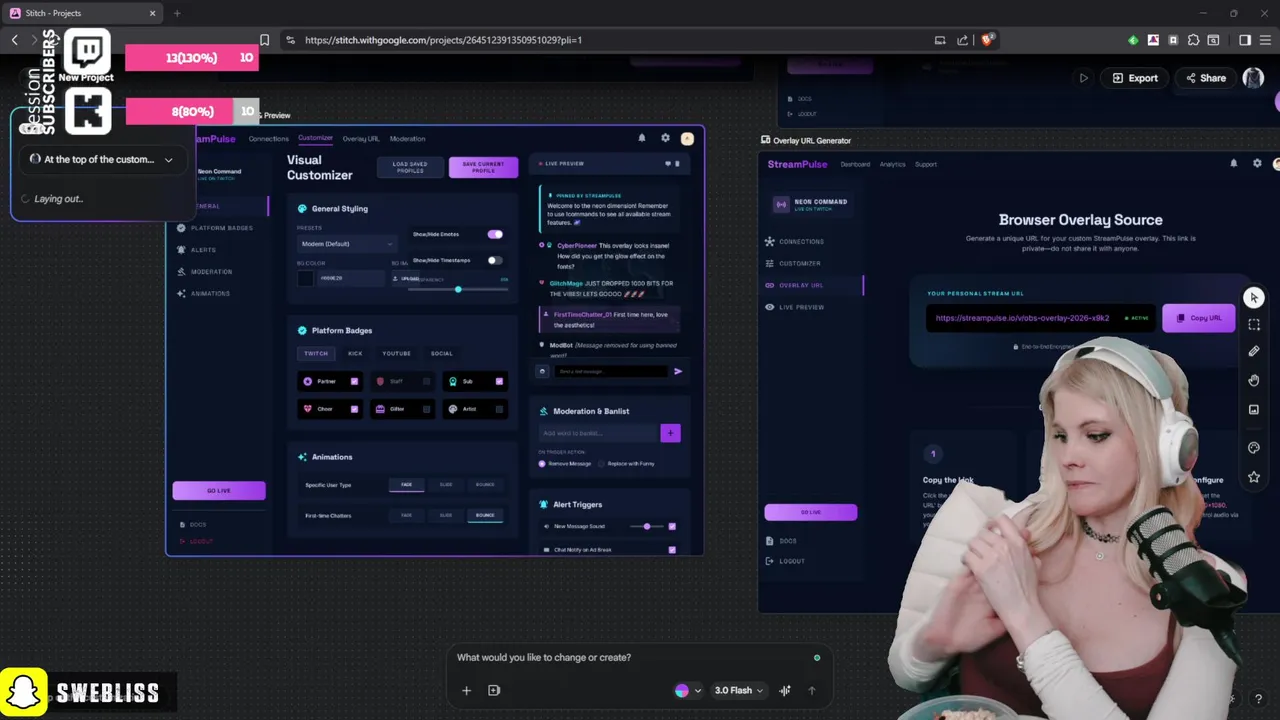
Task: Select the KICK platform badges tab
Action: 355,353
